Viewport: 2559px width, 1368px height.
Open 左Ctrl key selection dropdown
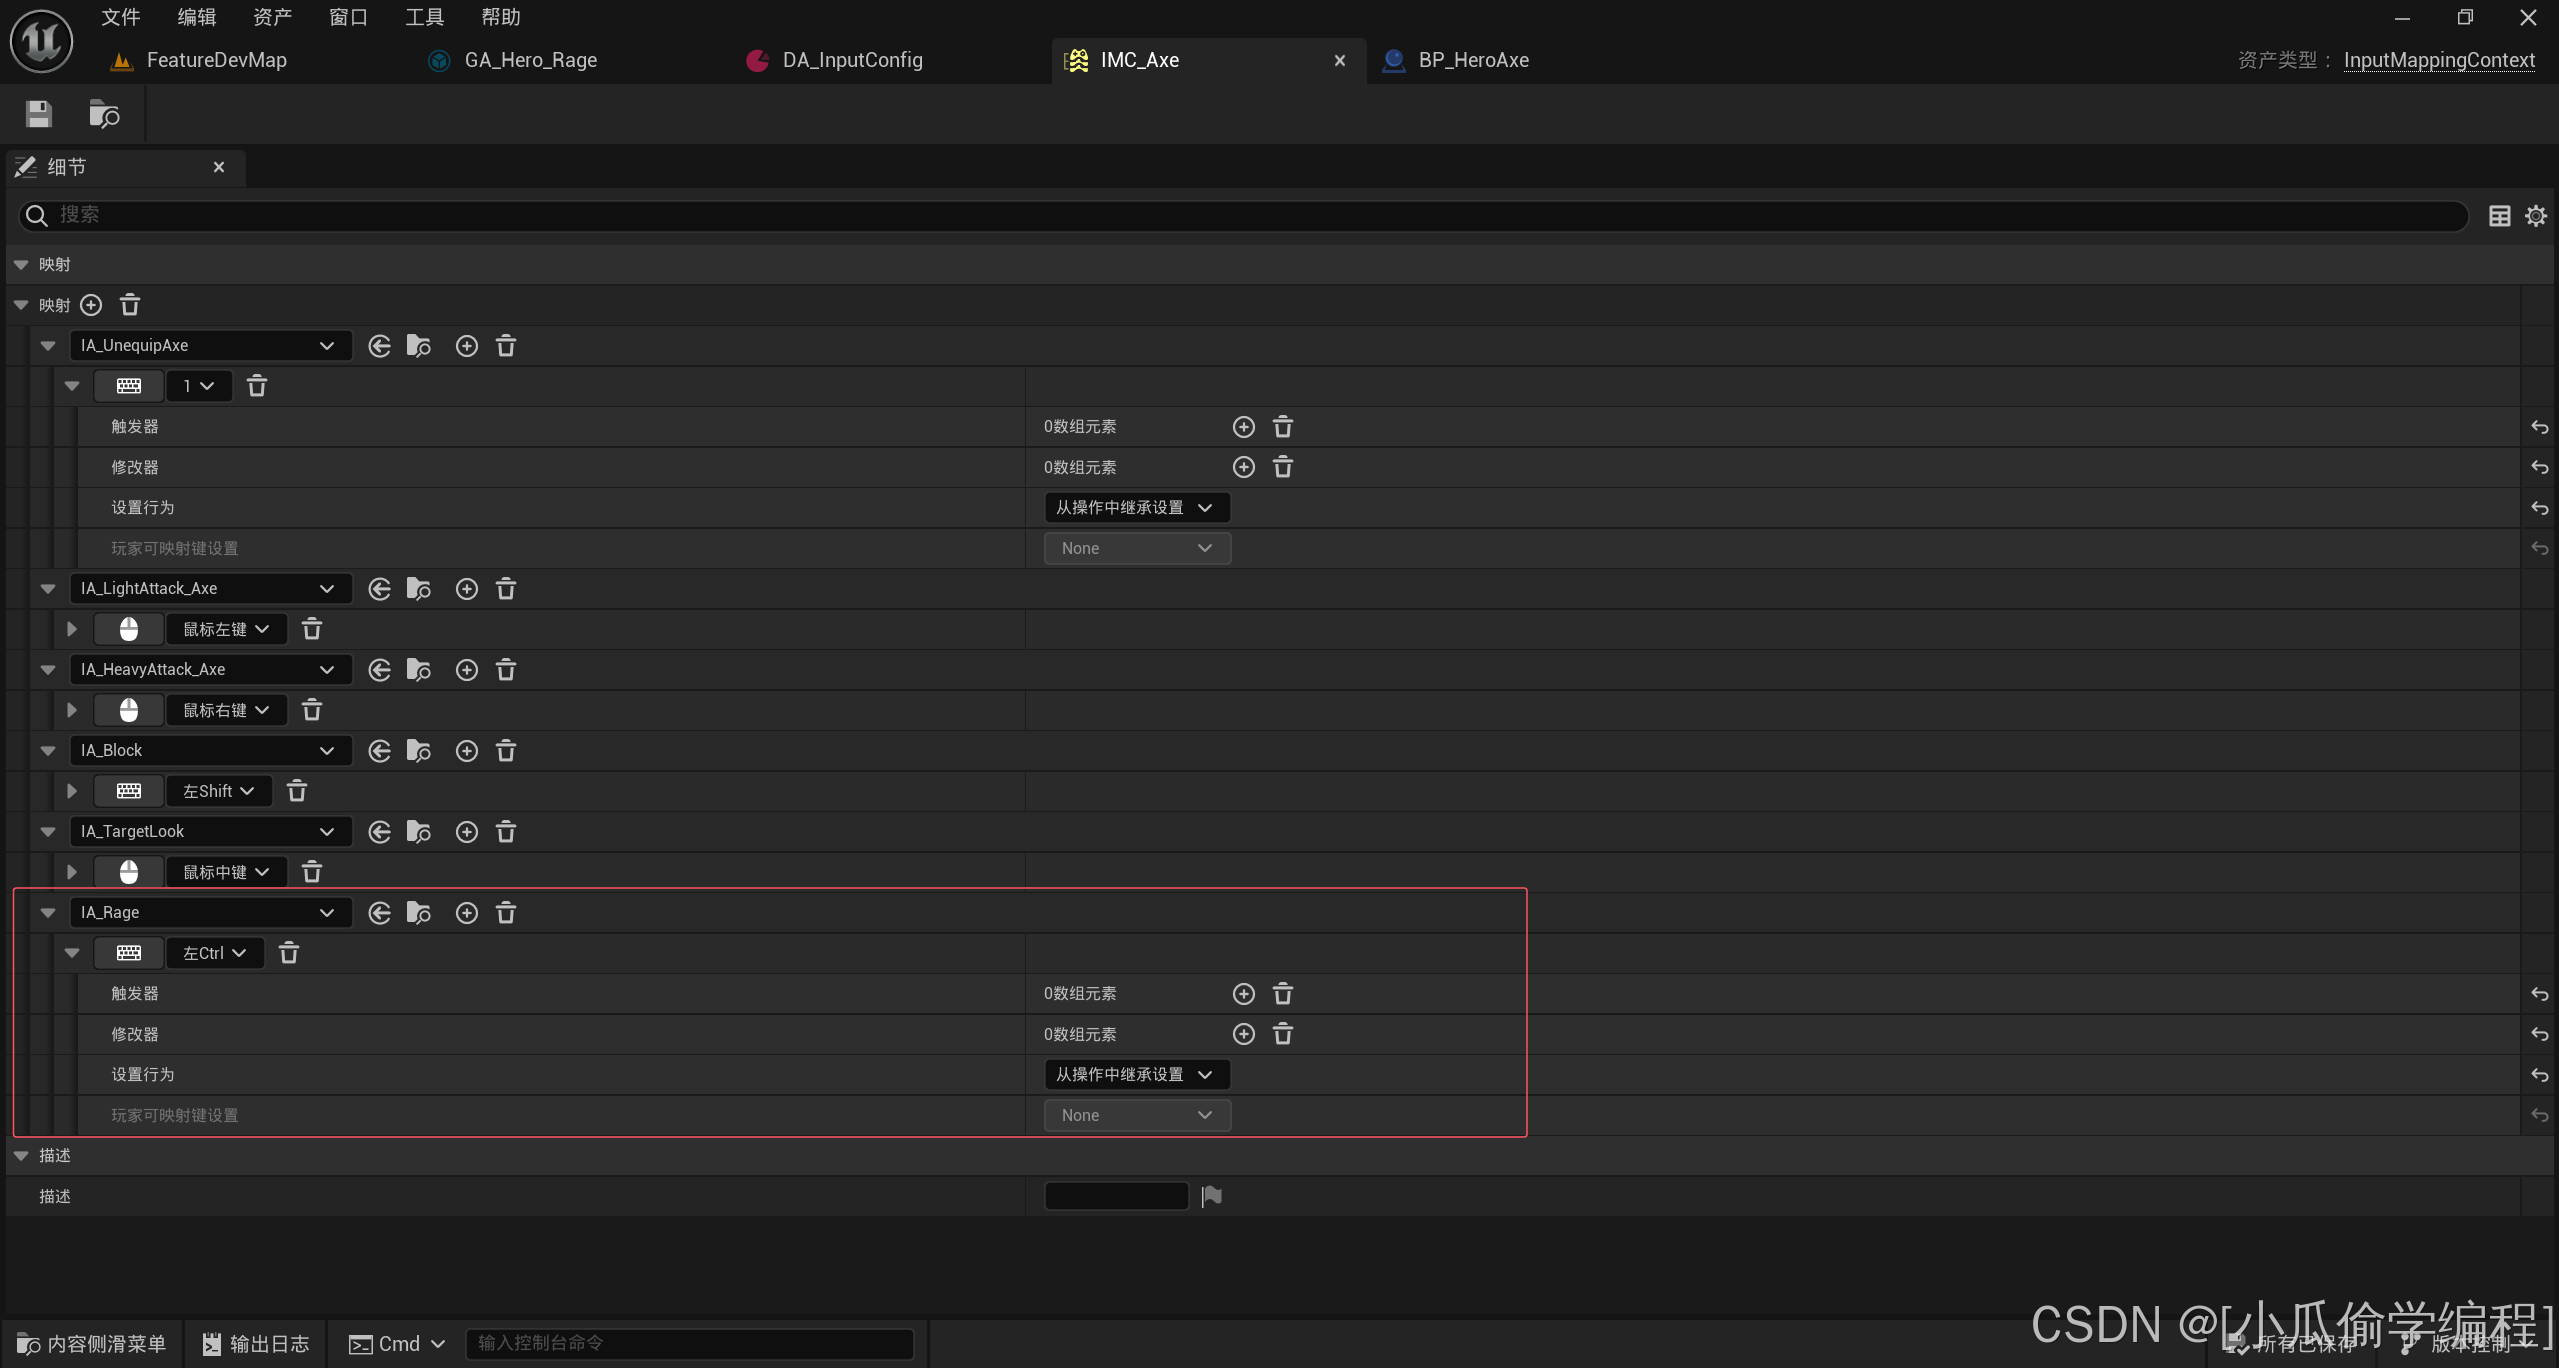(x=215, y=953)
